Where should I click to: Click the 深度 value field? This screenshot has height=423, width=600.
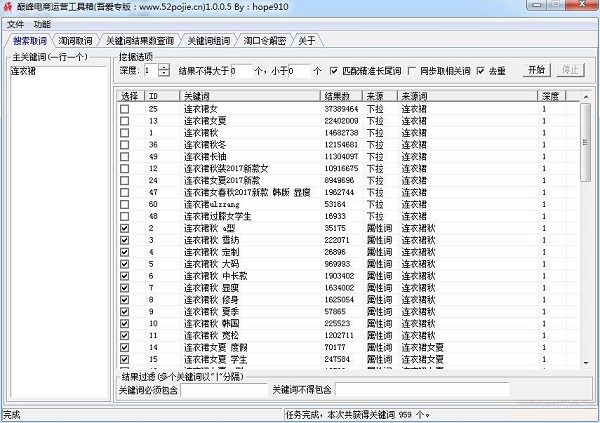click(x=151, y=70)
